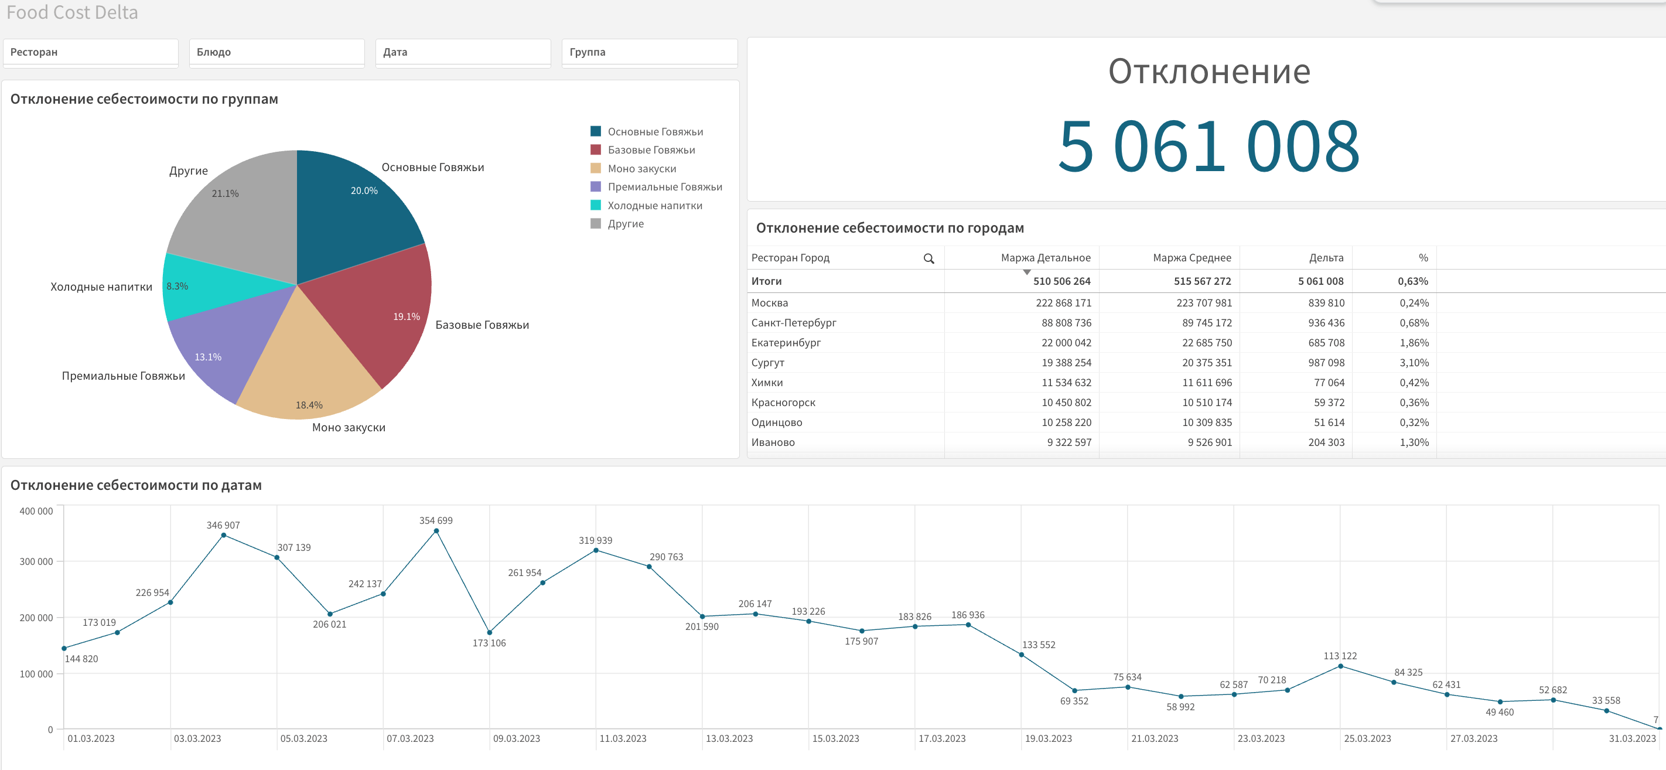
Task: Select Одинцово in the city table
Action: coord(777,423)
